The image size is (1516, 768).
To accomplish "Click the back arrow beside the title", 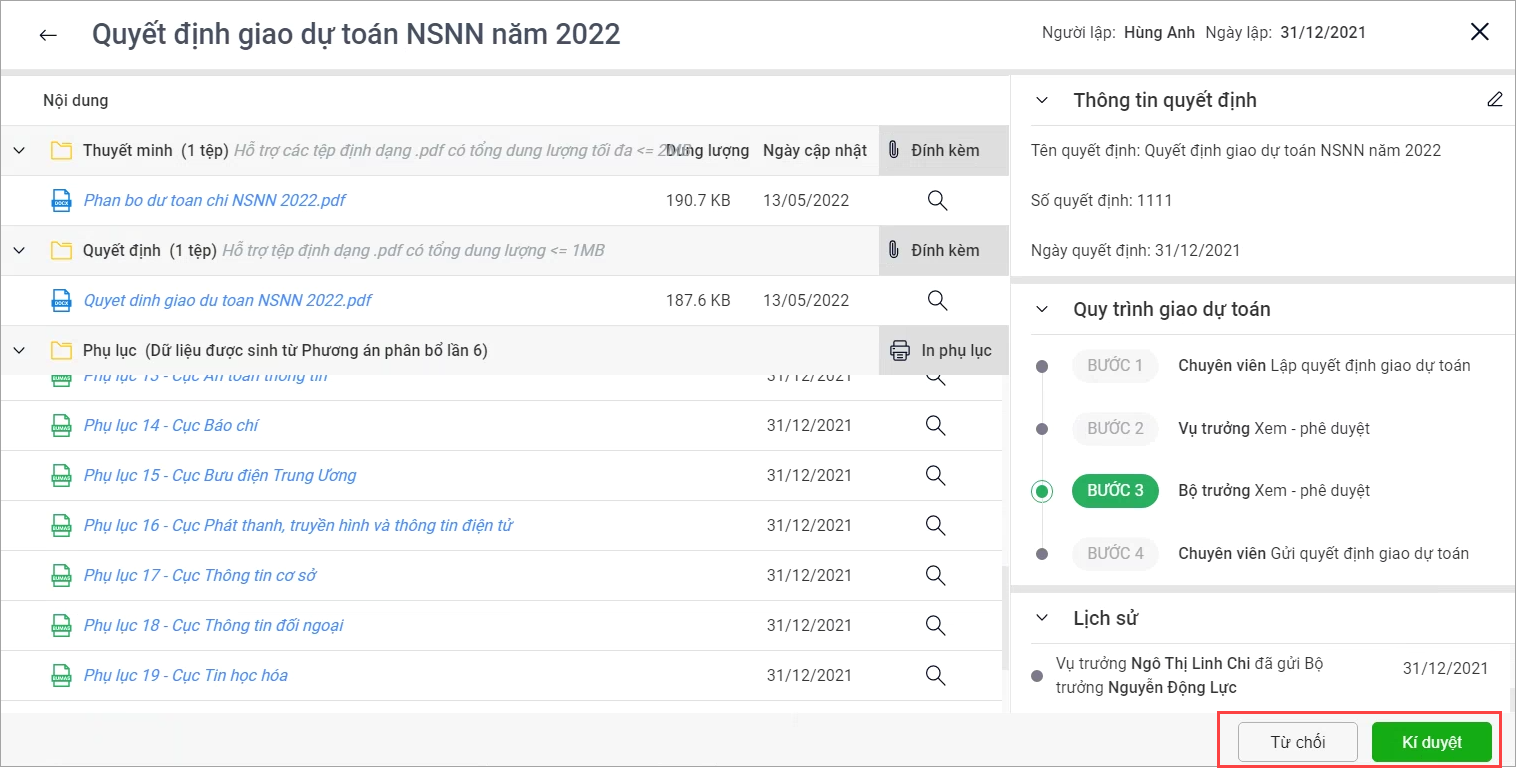I will [48, 35].
